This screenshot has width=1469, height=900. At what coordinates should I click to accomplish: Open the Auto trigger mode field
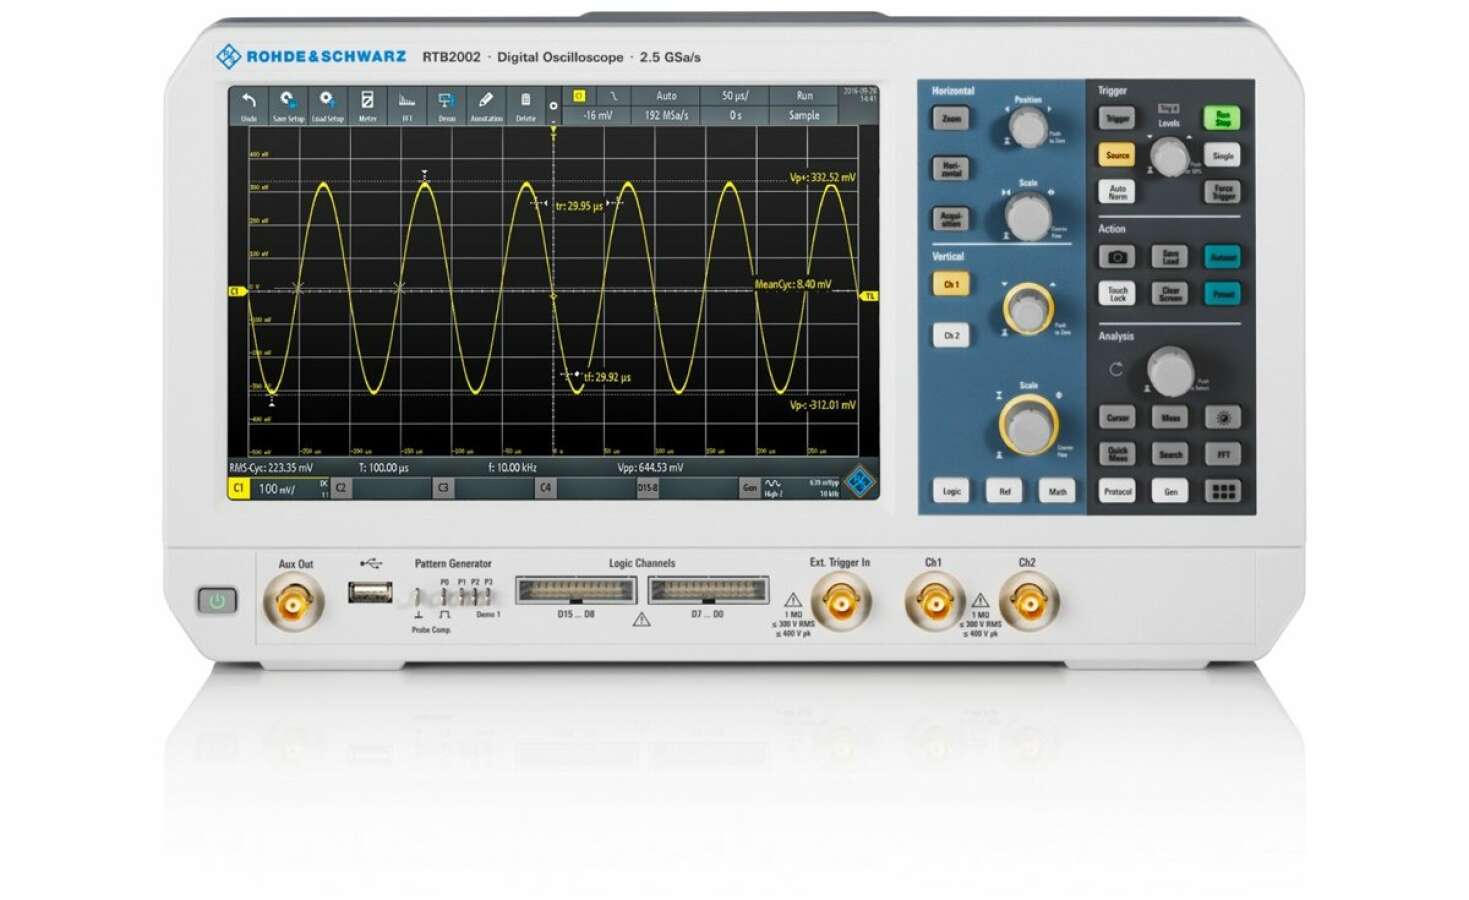tap(666, 96)
